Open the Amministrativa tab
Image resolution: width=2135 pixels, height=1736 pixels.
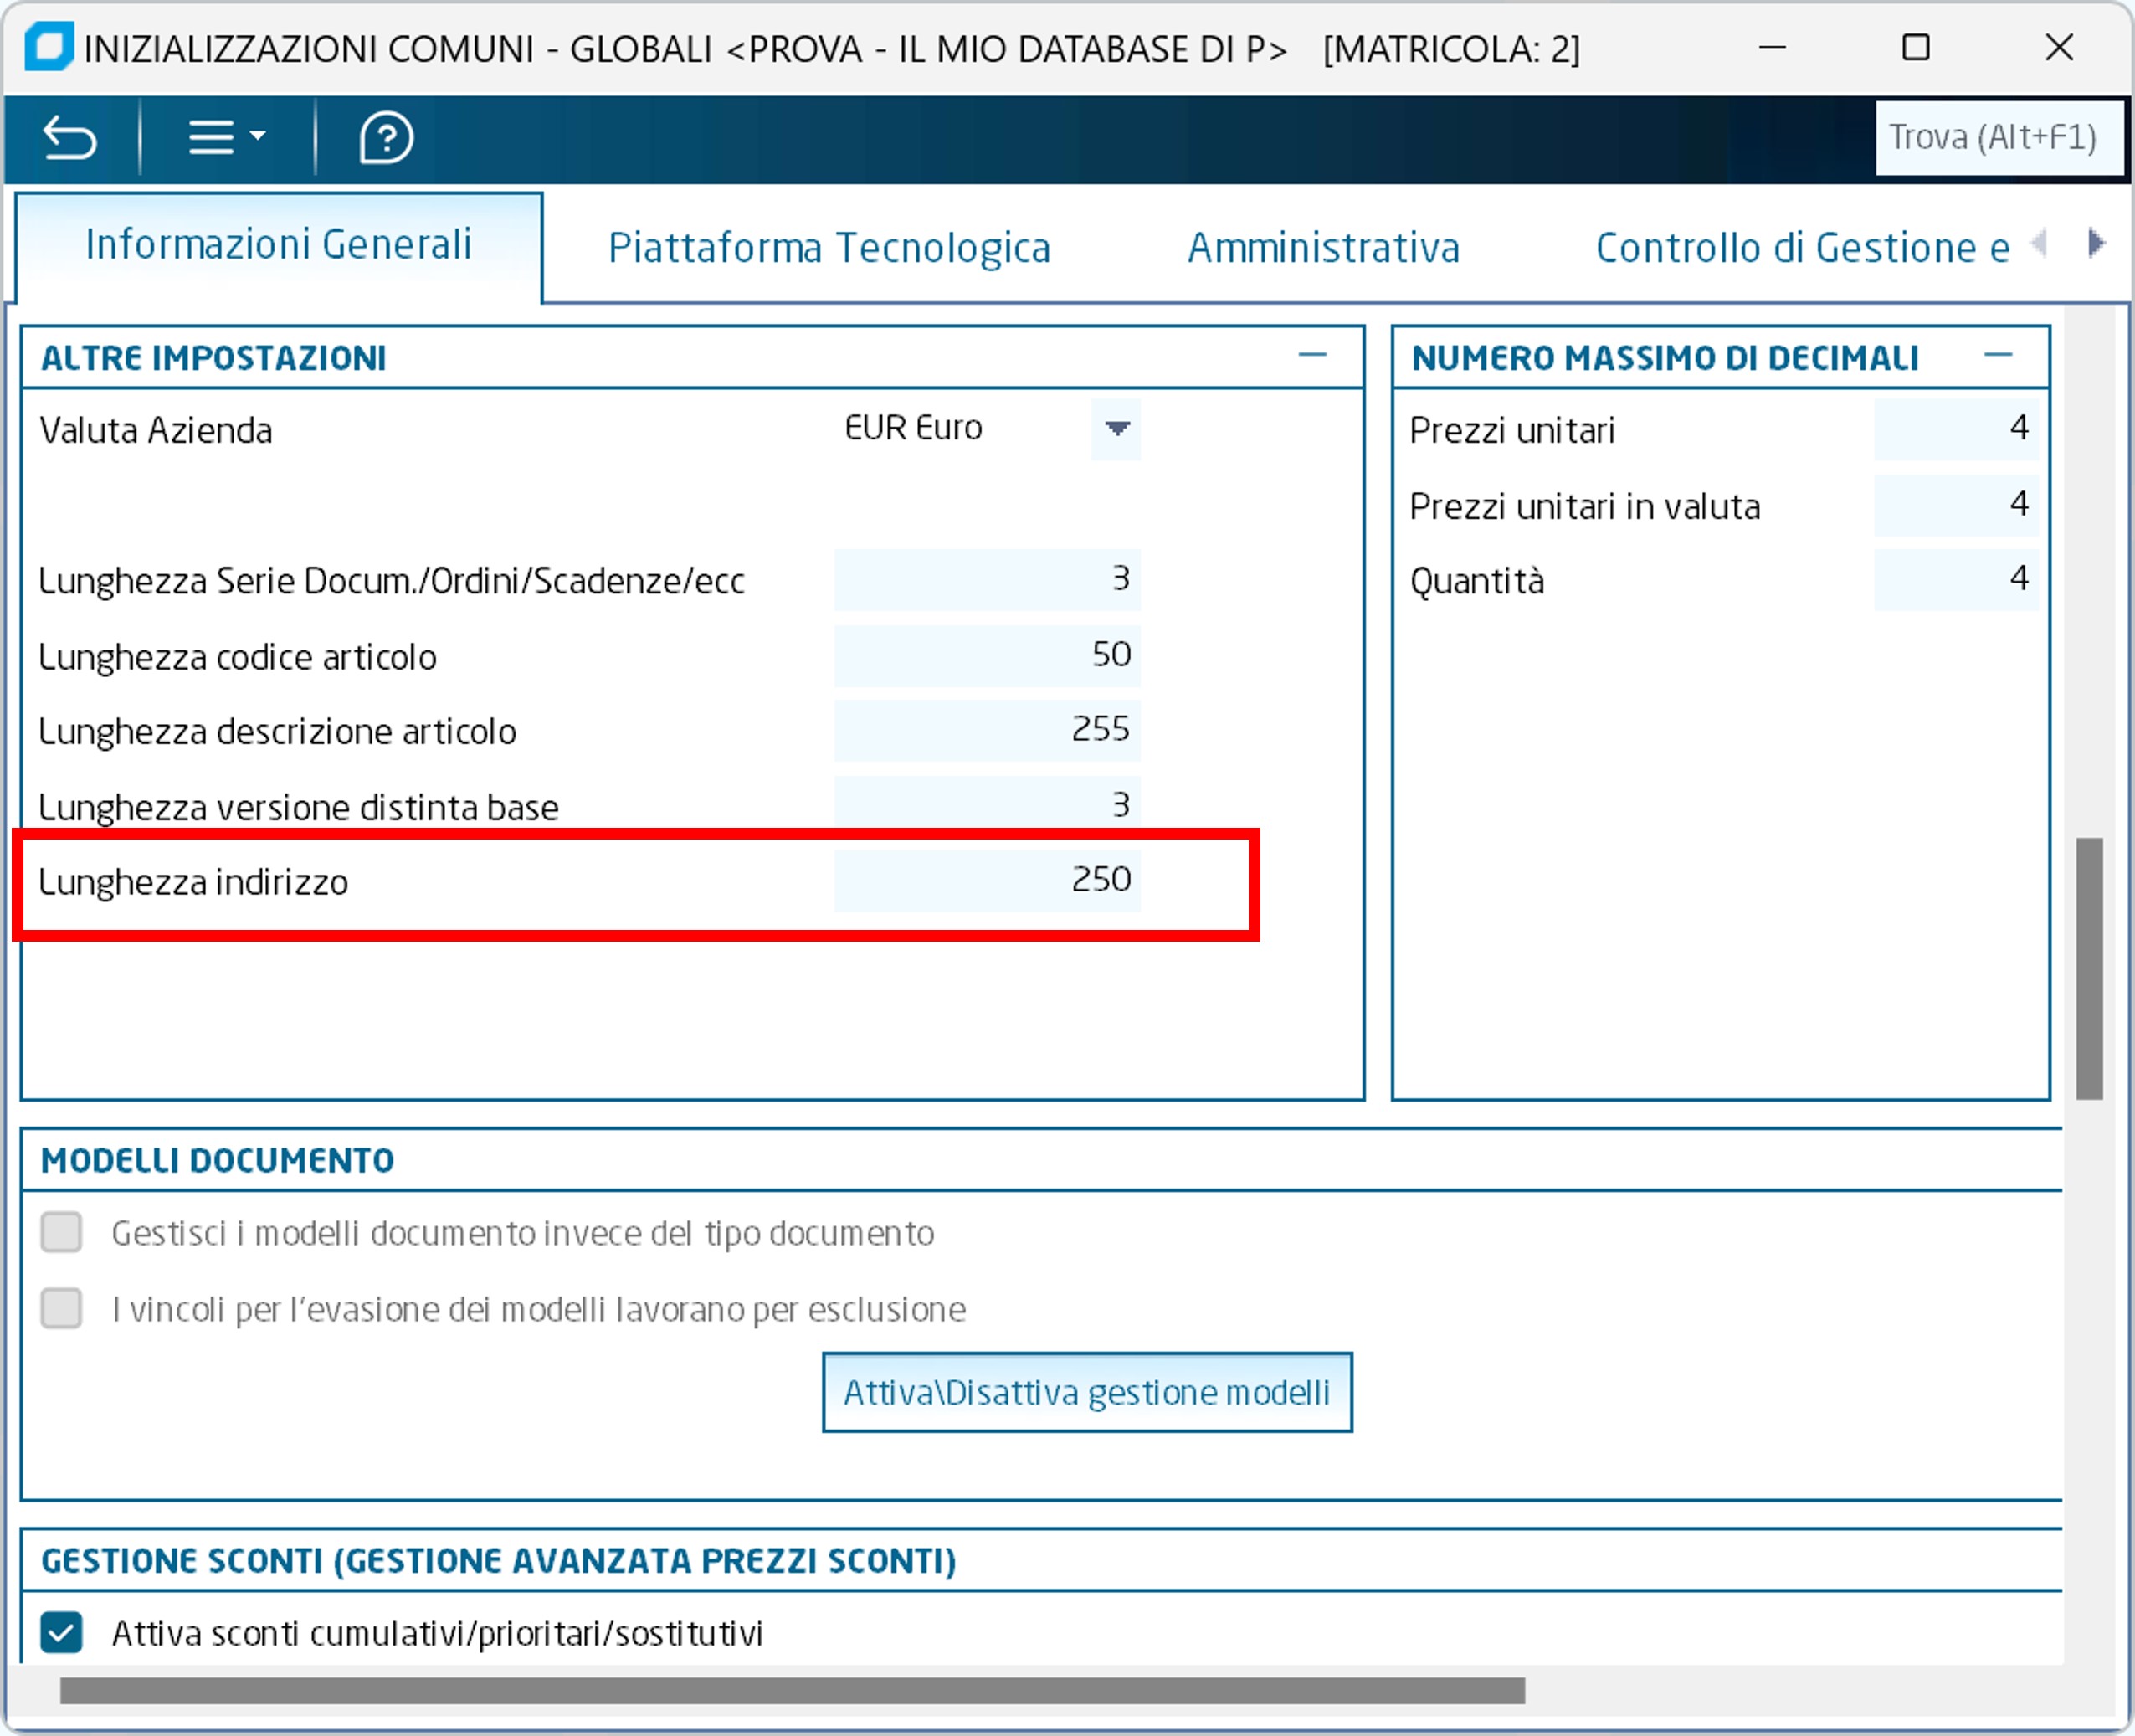coord(1323,248)
